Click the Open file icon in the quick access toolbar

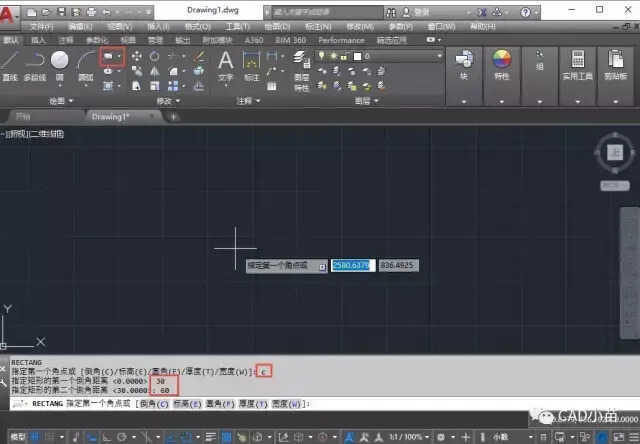(x=46, y=12)
